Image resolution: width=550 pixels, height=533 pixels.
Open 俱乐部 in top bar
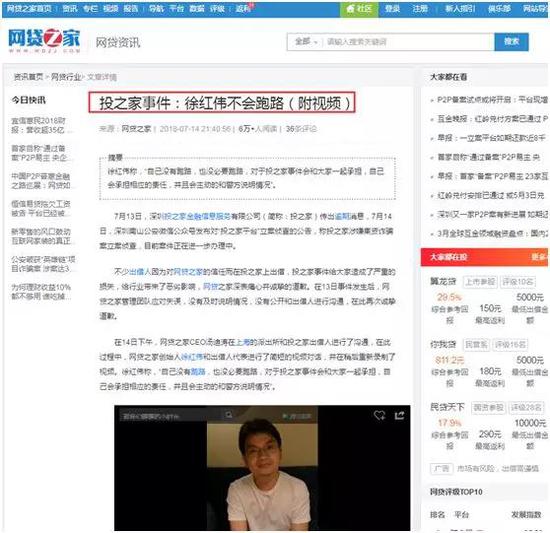click(x=499, y=8)
